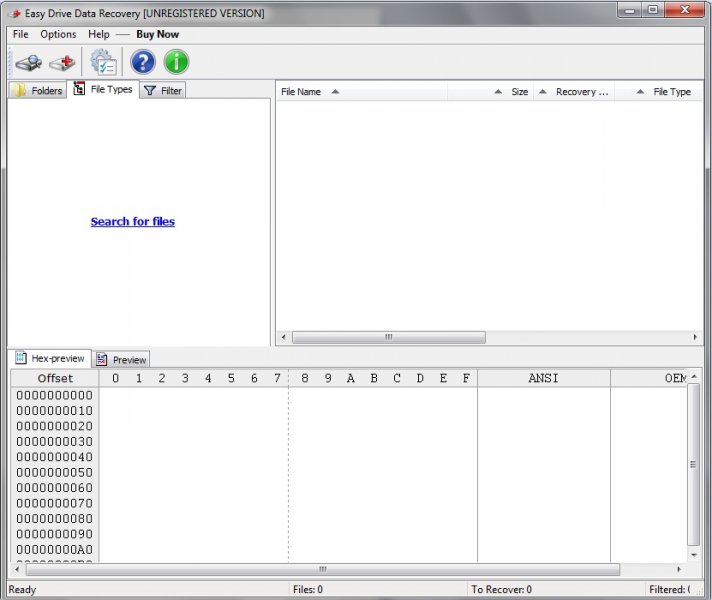Image resolution: width=712 pixels, height=600 pixels.
Task: Click offset row 0000000040
Action: point(54,457)
